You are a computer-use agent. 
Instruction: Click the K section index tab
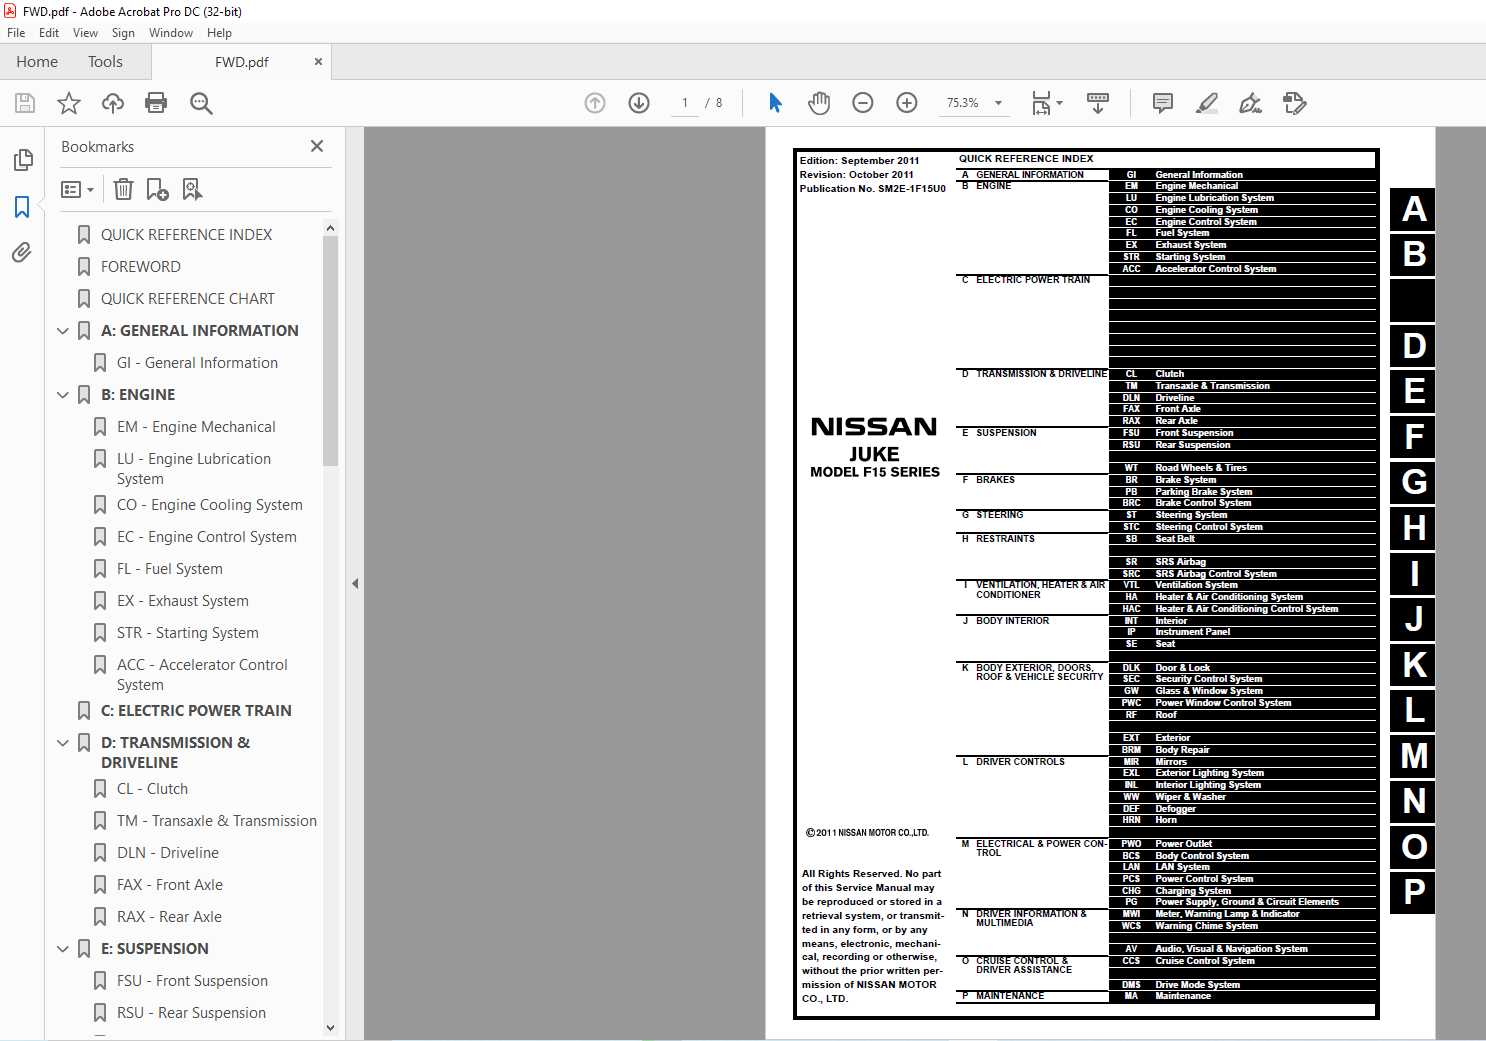pos(1413,665)
